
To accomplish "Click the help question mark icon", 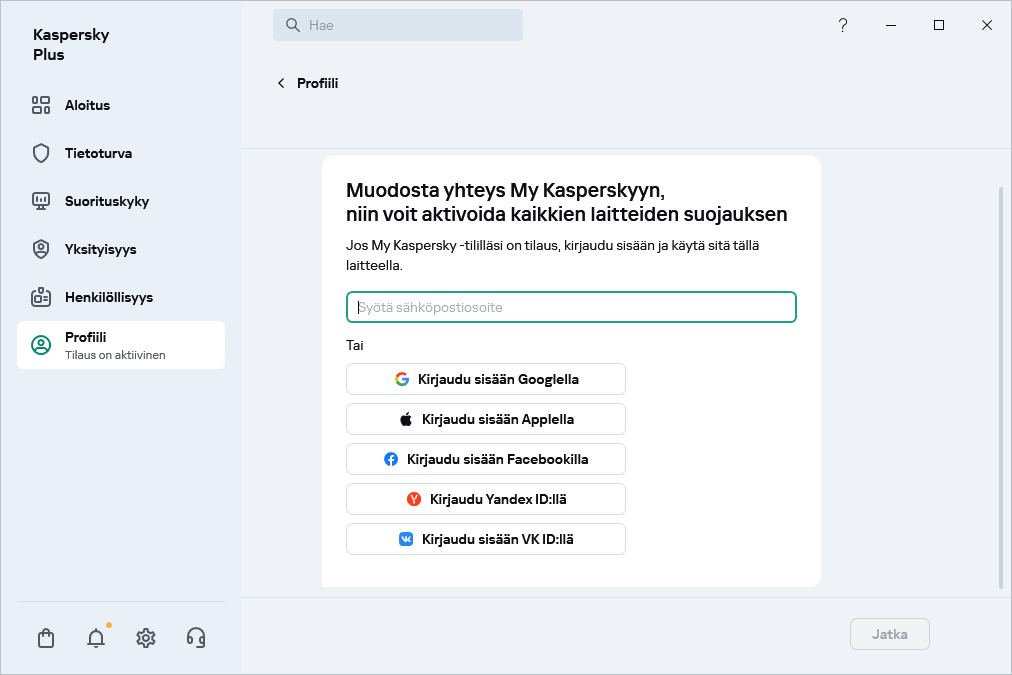I will tap(843, 25).
